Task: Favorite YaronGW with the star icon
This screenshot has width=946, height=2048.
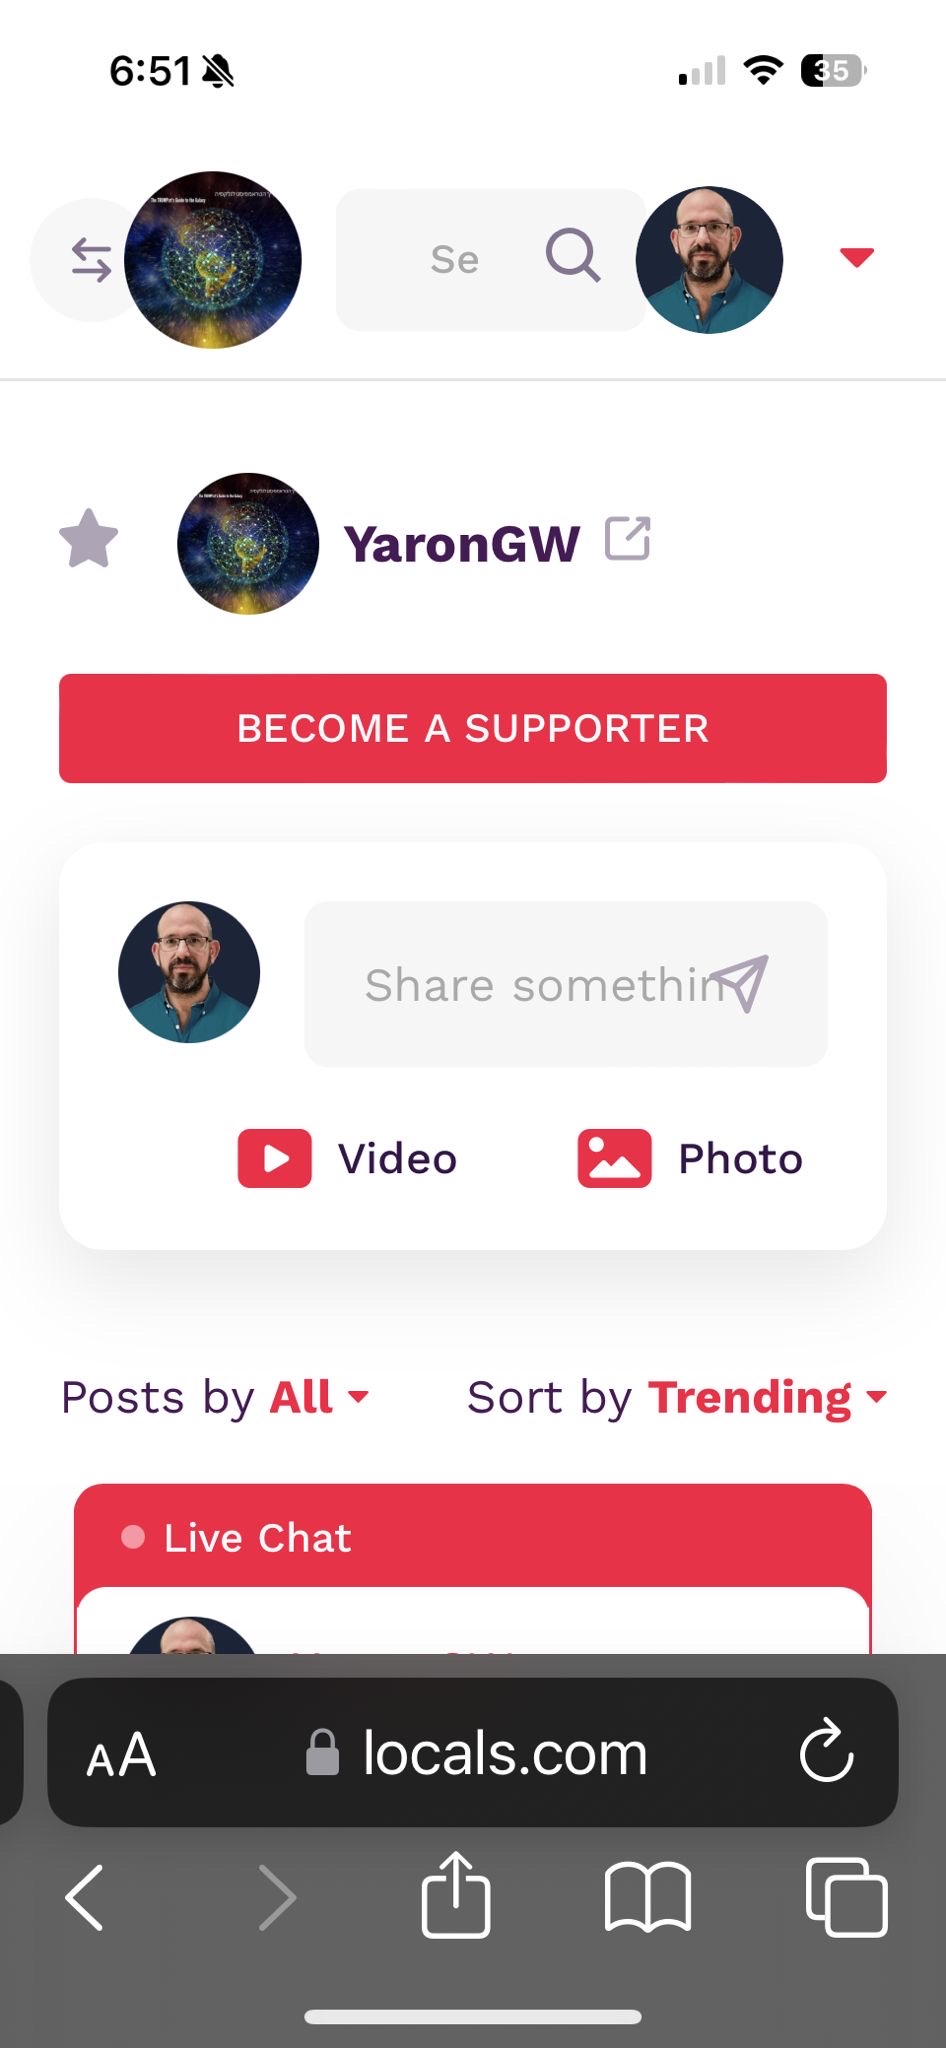Action: [89, 539]
